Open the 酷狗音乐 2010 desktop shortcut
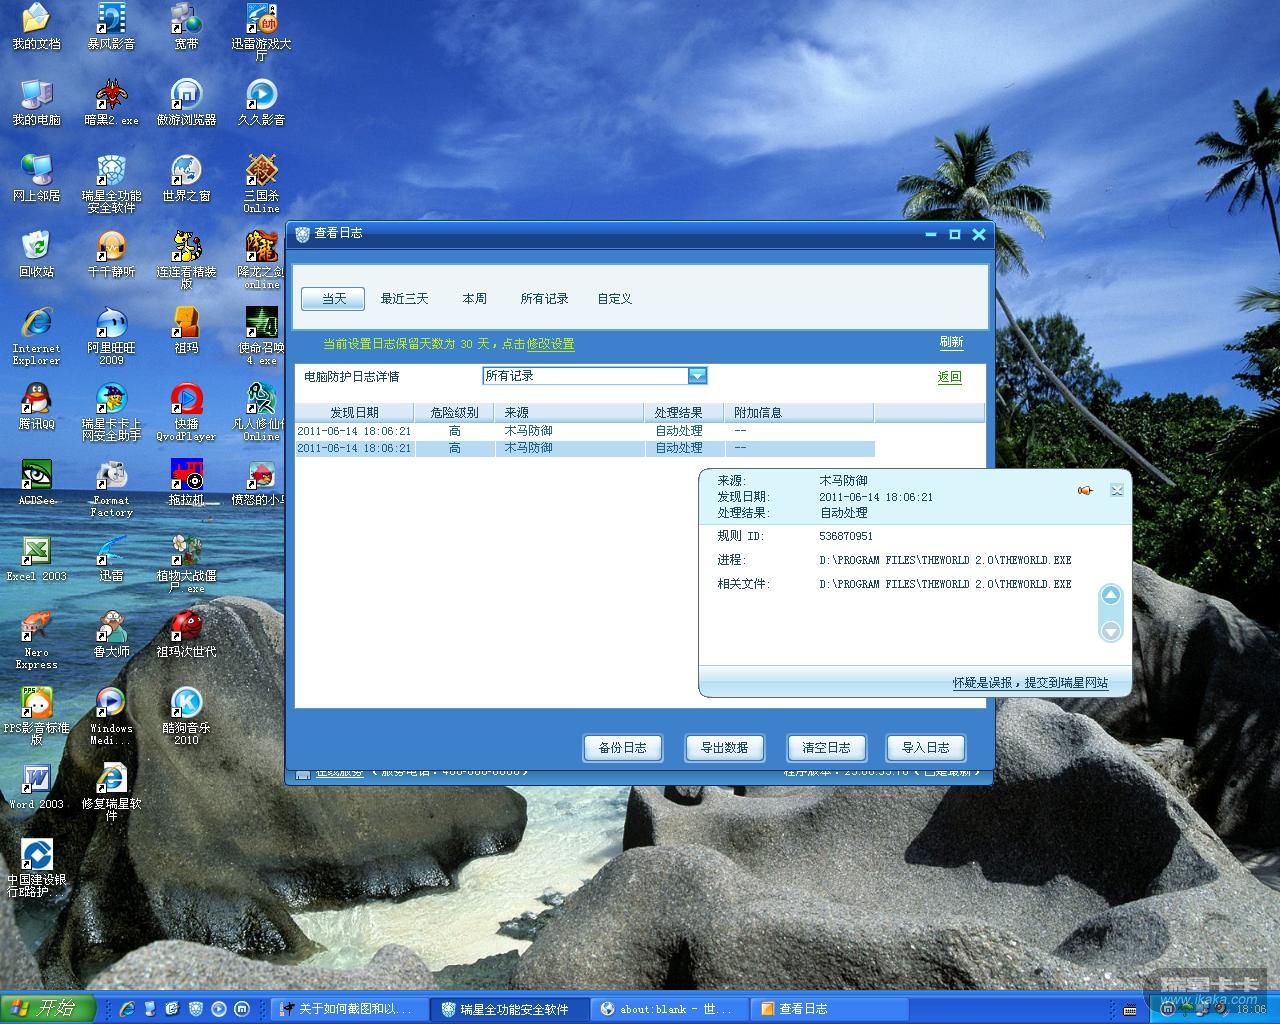Image resolution: width=1280 pixels, height=1024 pixels. [186, 716]
